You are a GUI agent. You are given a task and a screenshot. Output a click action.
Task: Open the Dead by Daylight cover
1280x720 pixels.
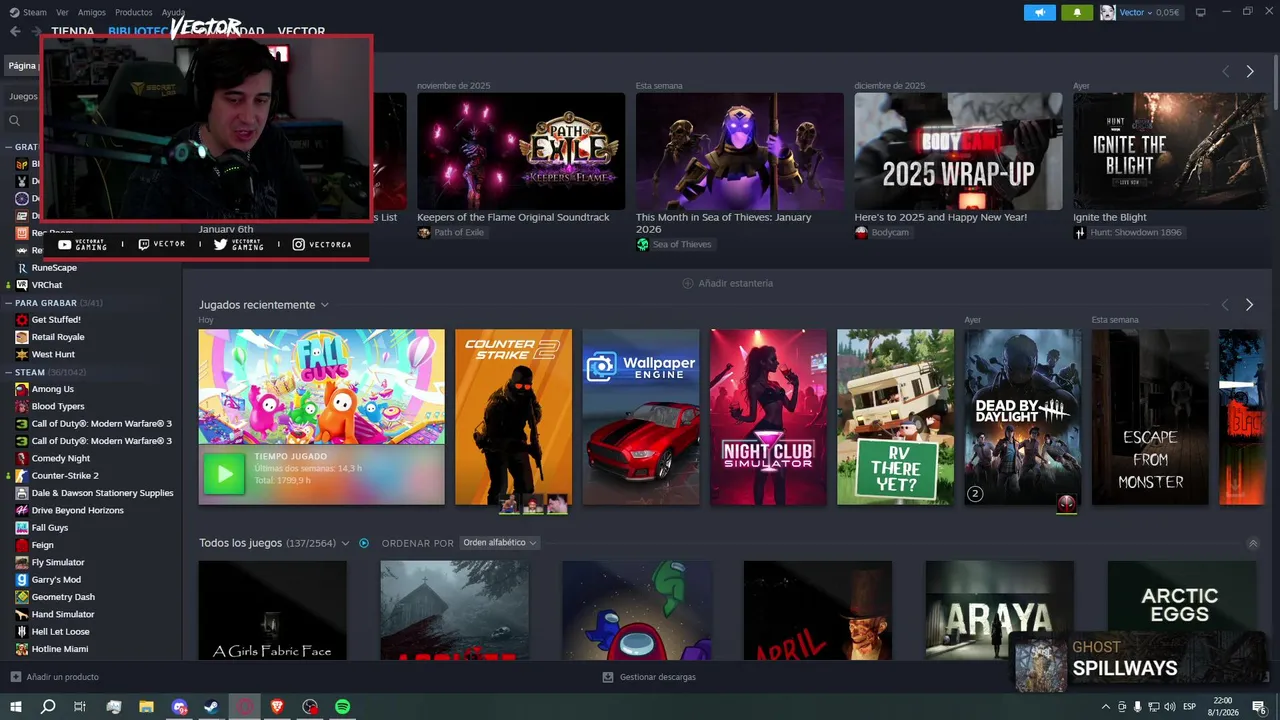(1022, 417)
